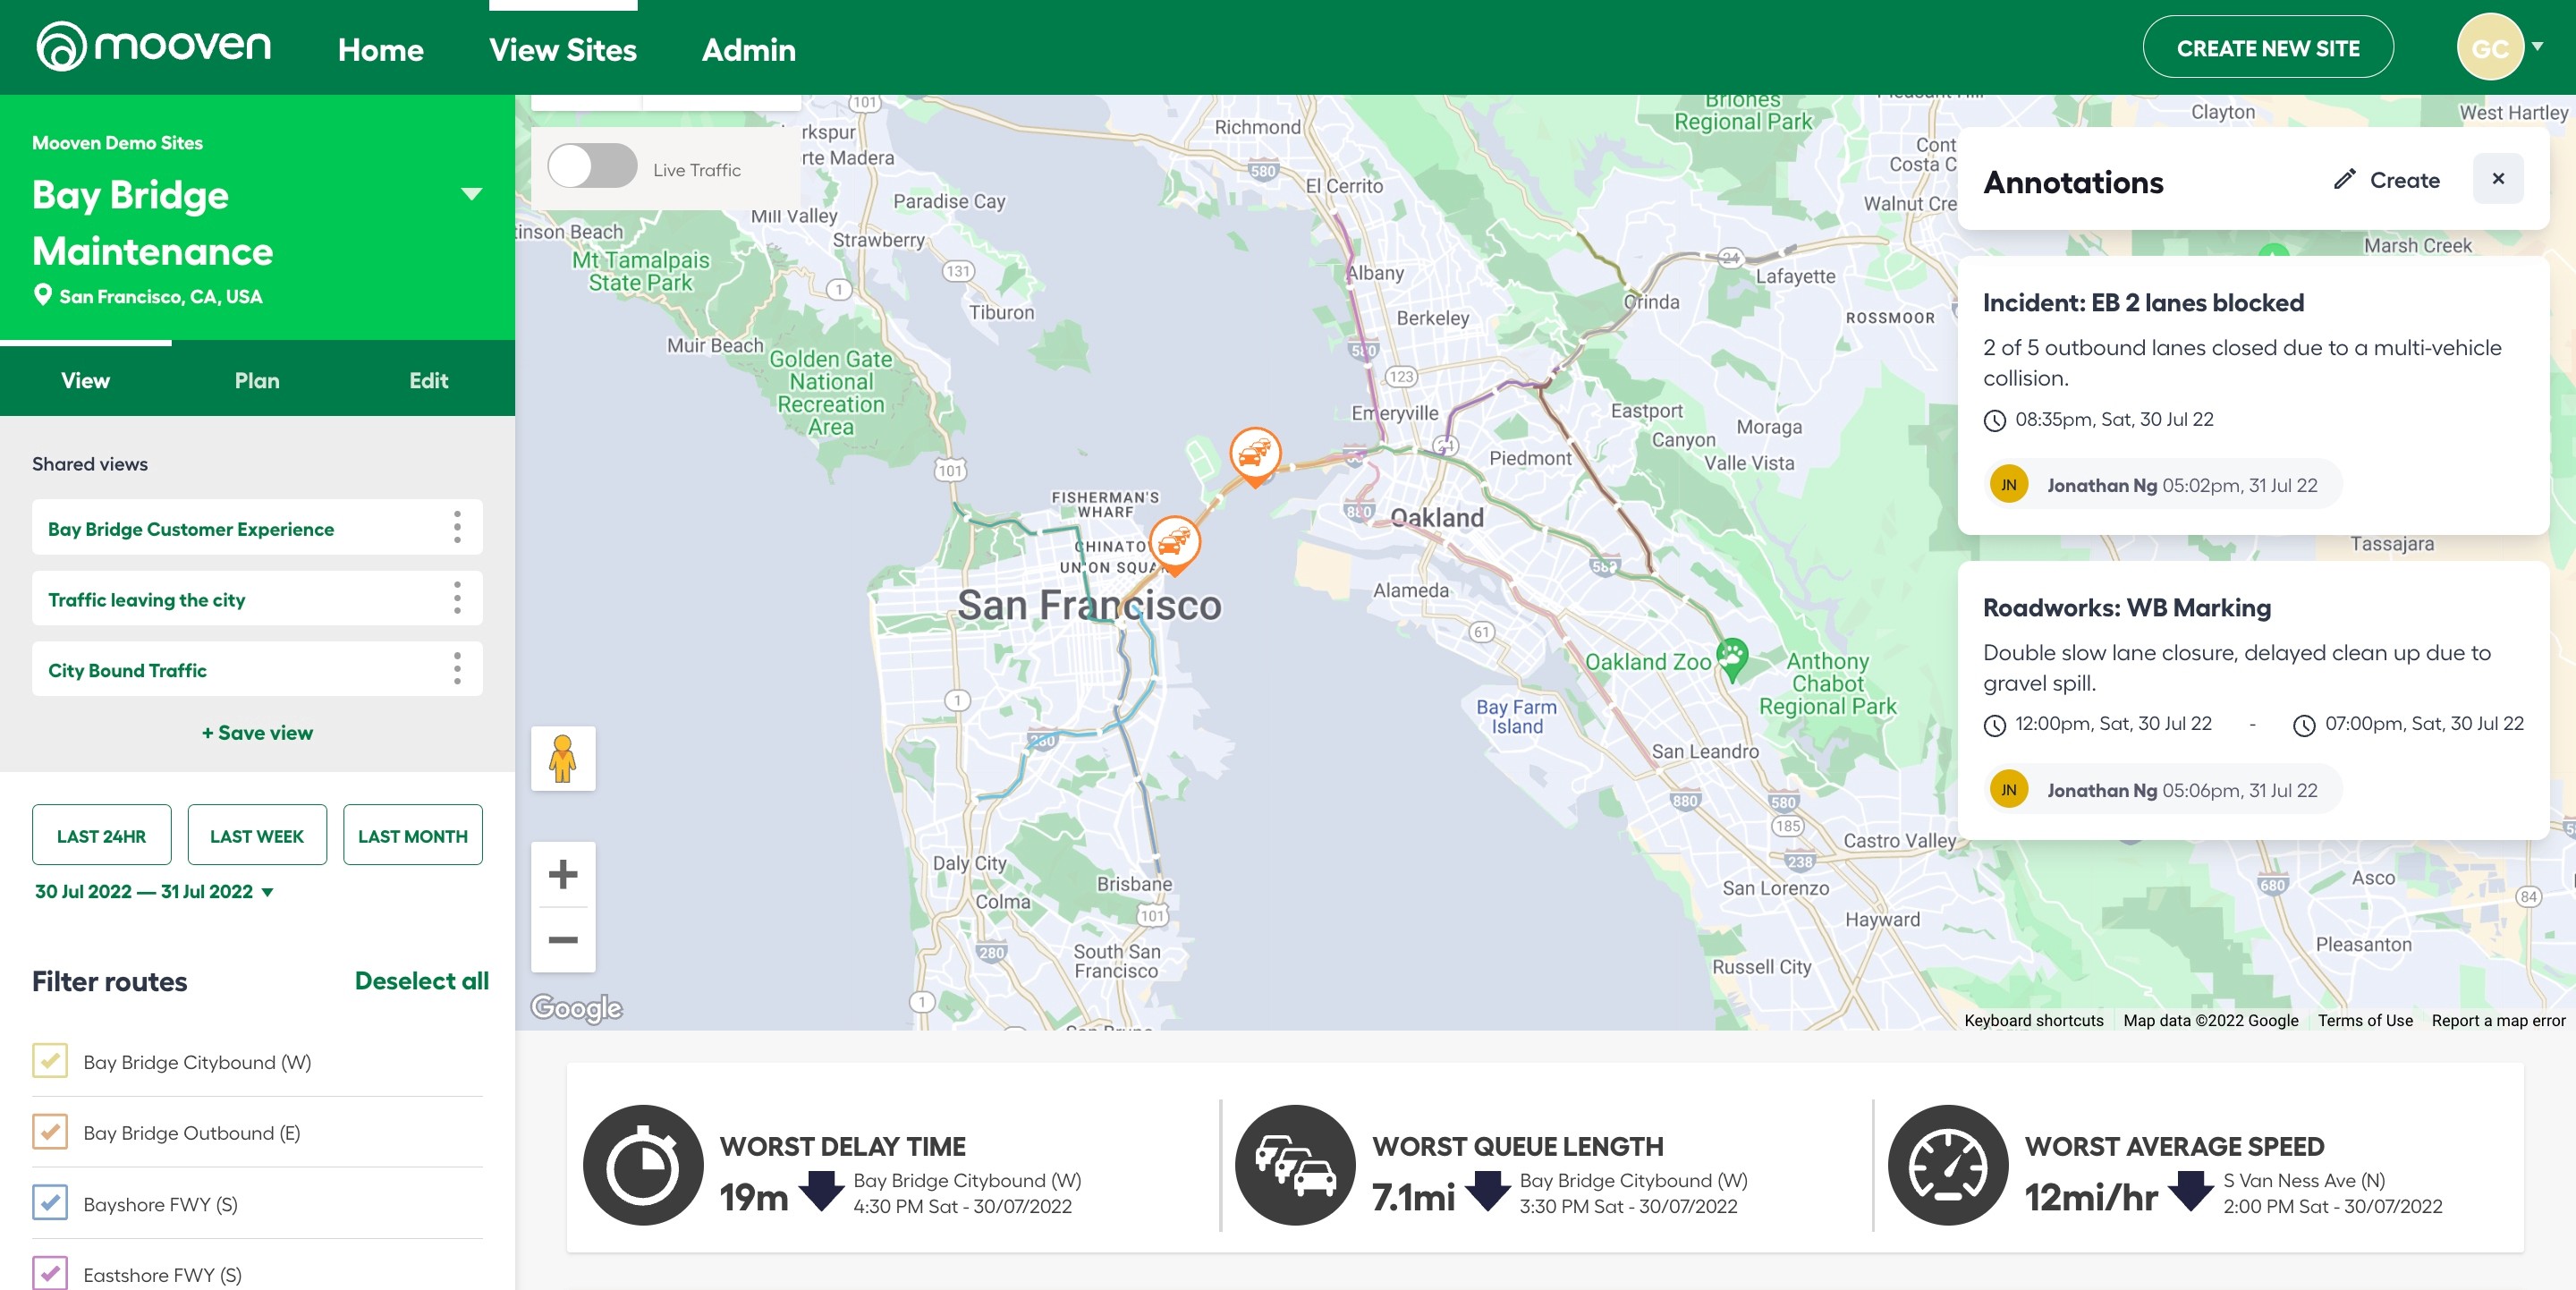Zoom out on the map

[563, 939]
